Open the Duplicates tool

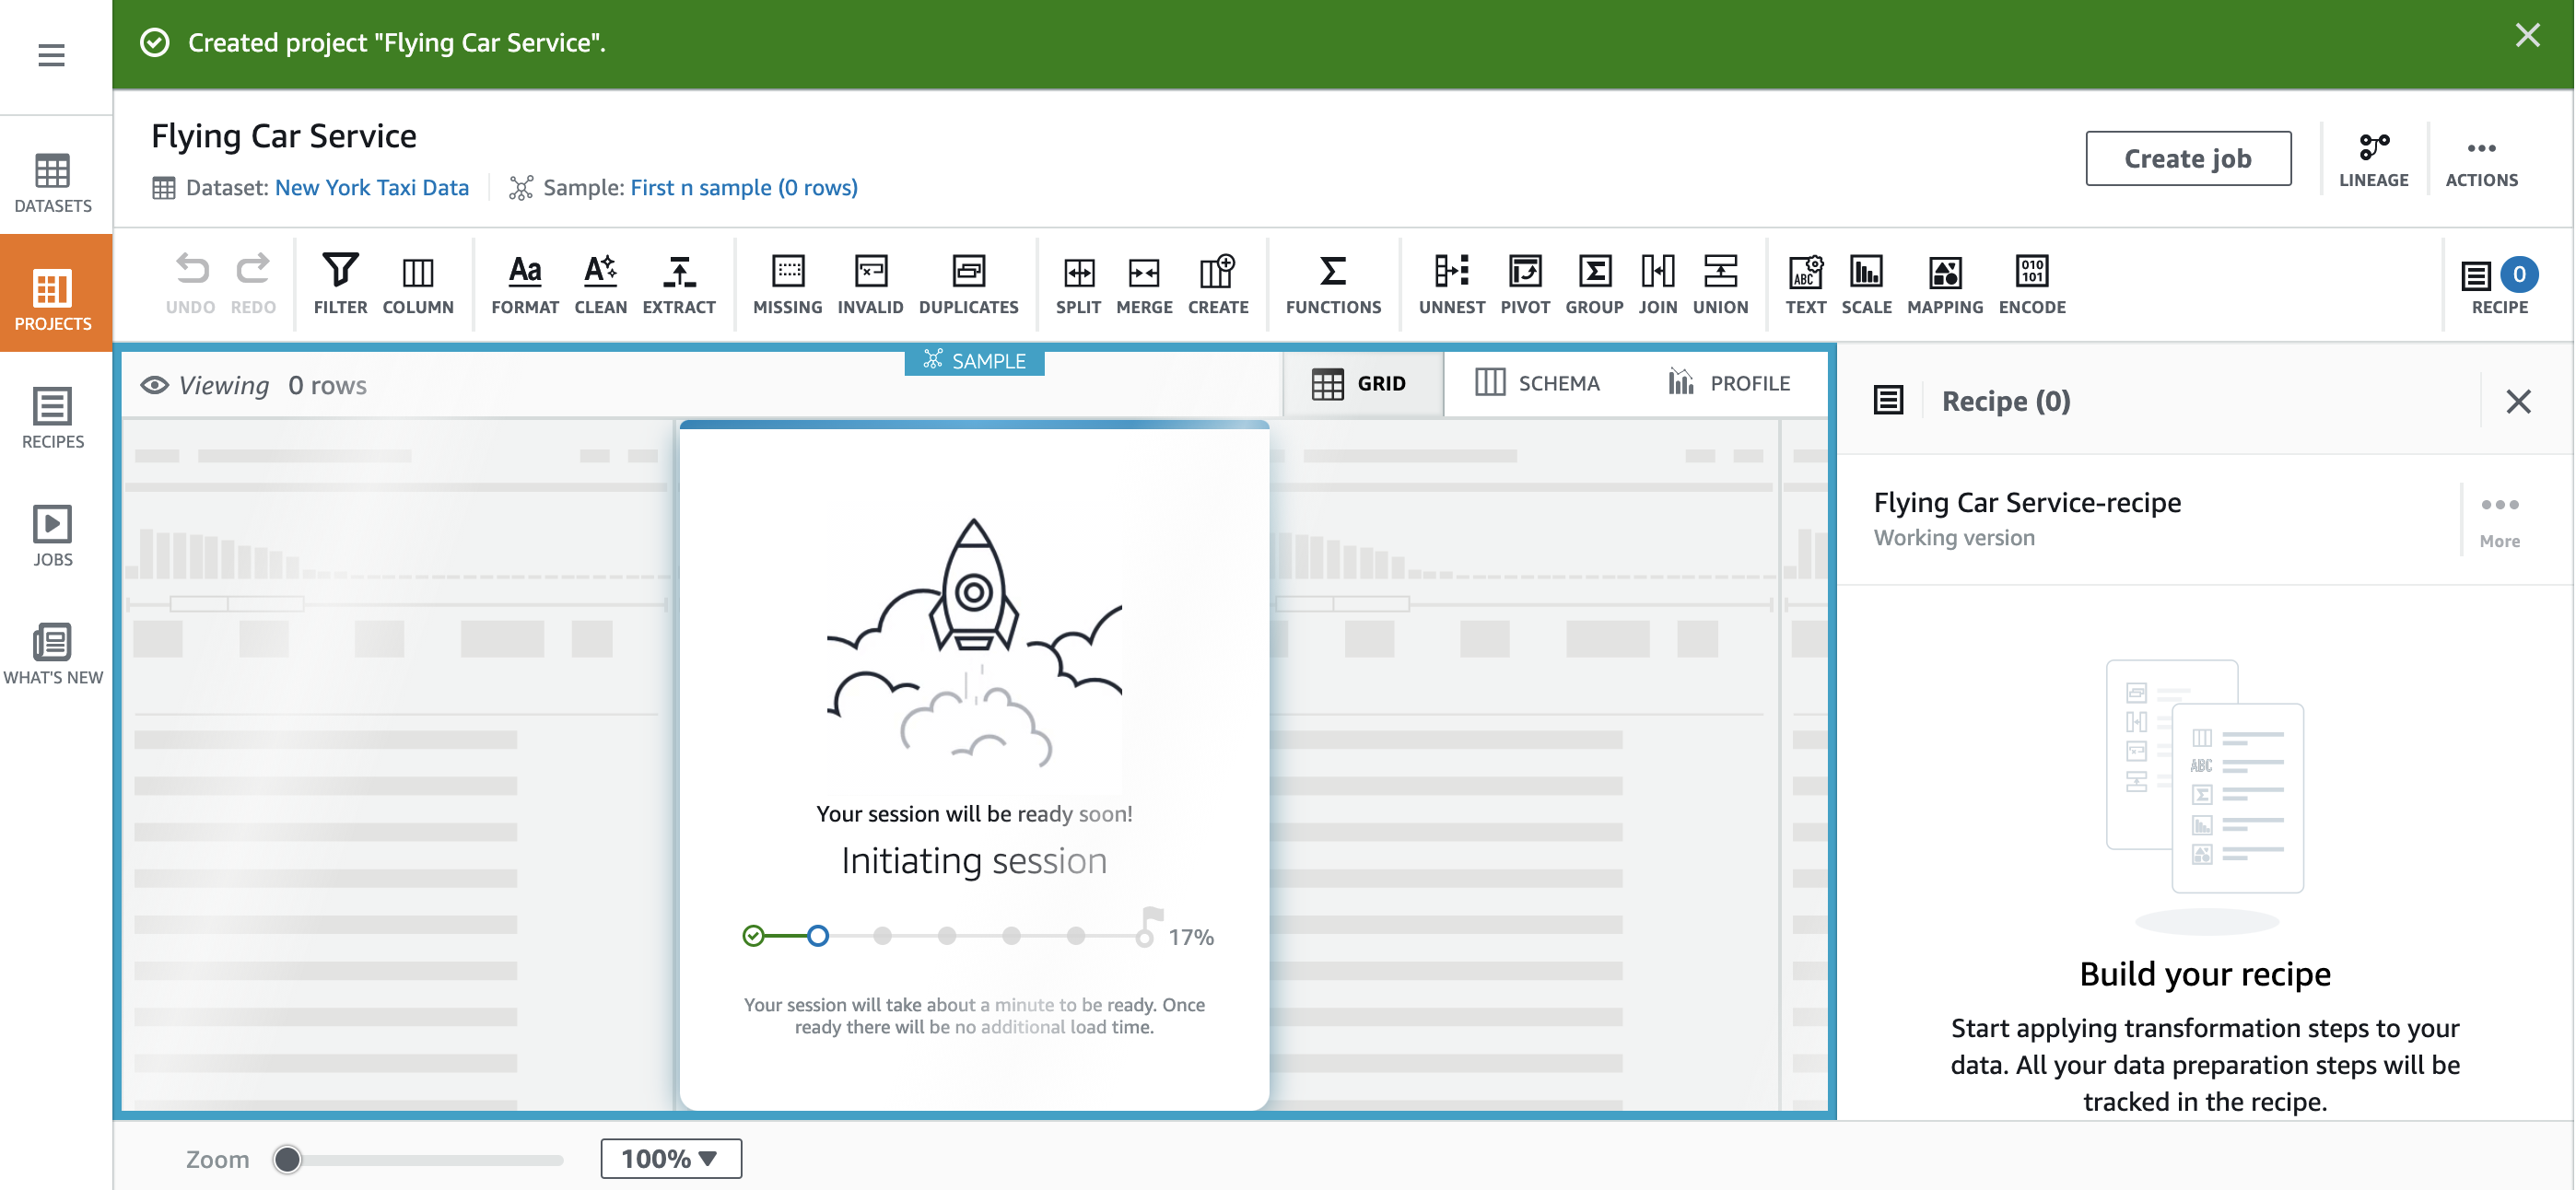point(968,284)
